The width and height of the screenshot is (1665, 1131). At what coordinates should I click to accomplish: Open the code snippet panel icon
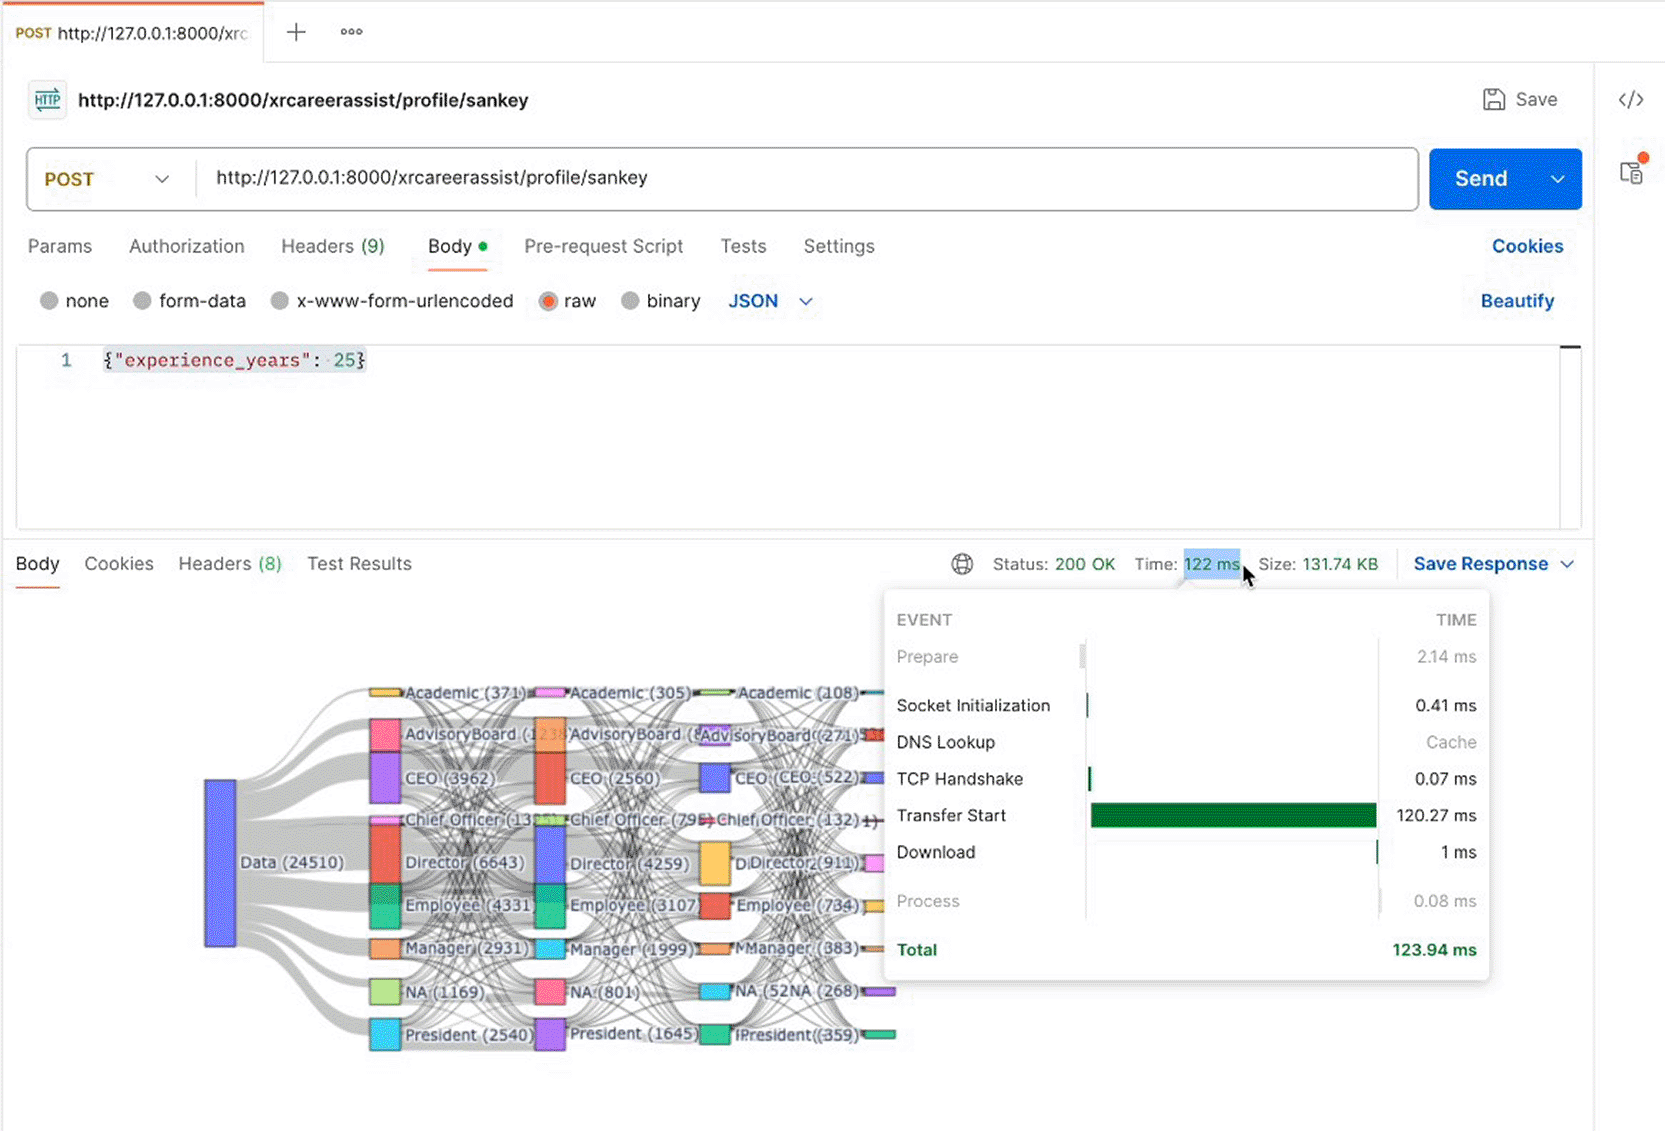coord(1631,99)
